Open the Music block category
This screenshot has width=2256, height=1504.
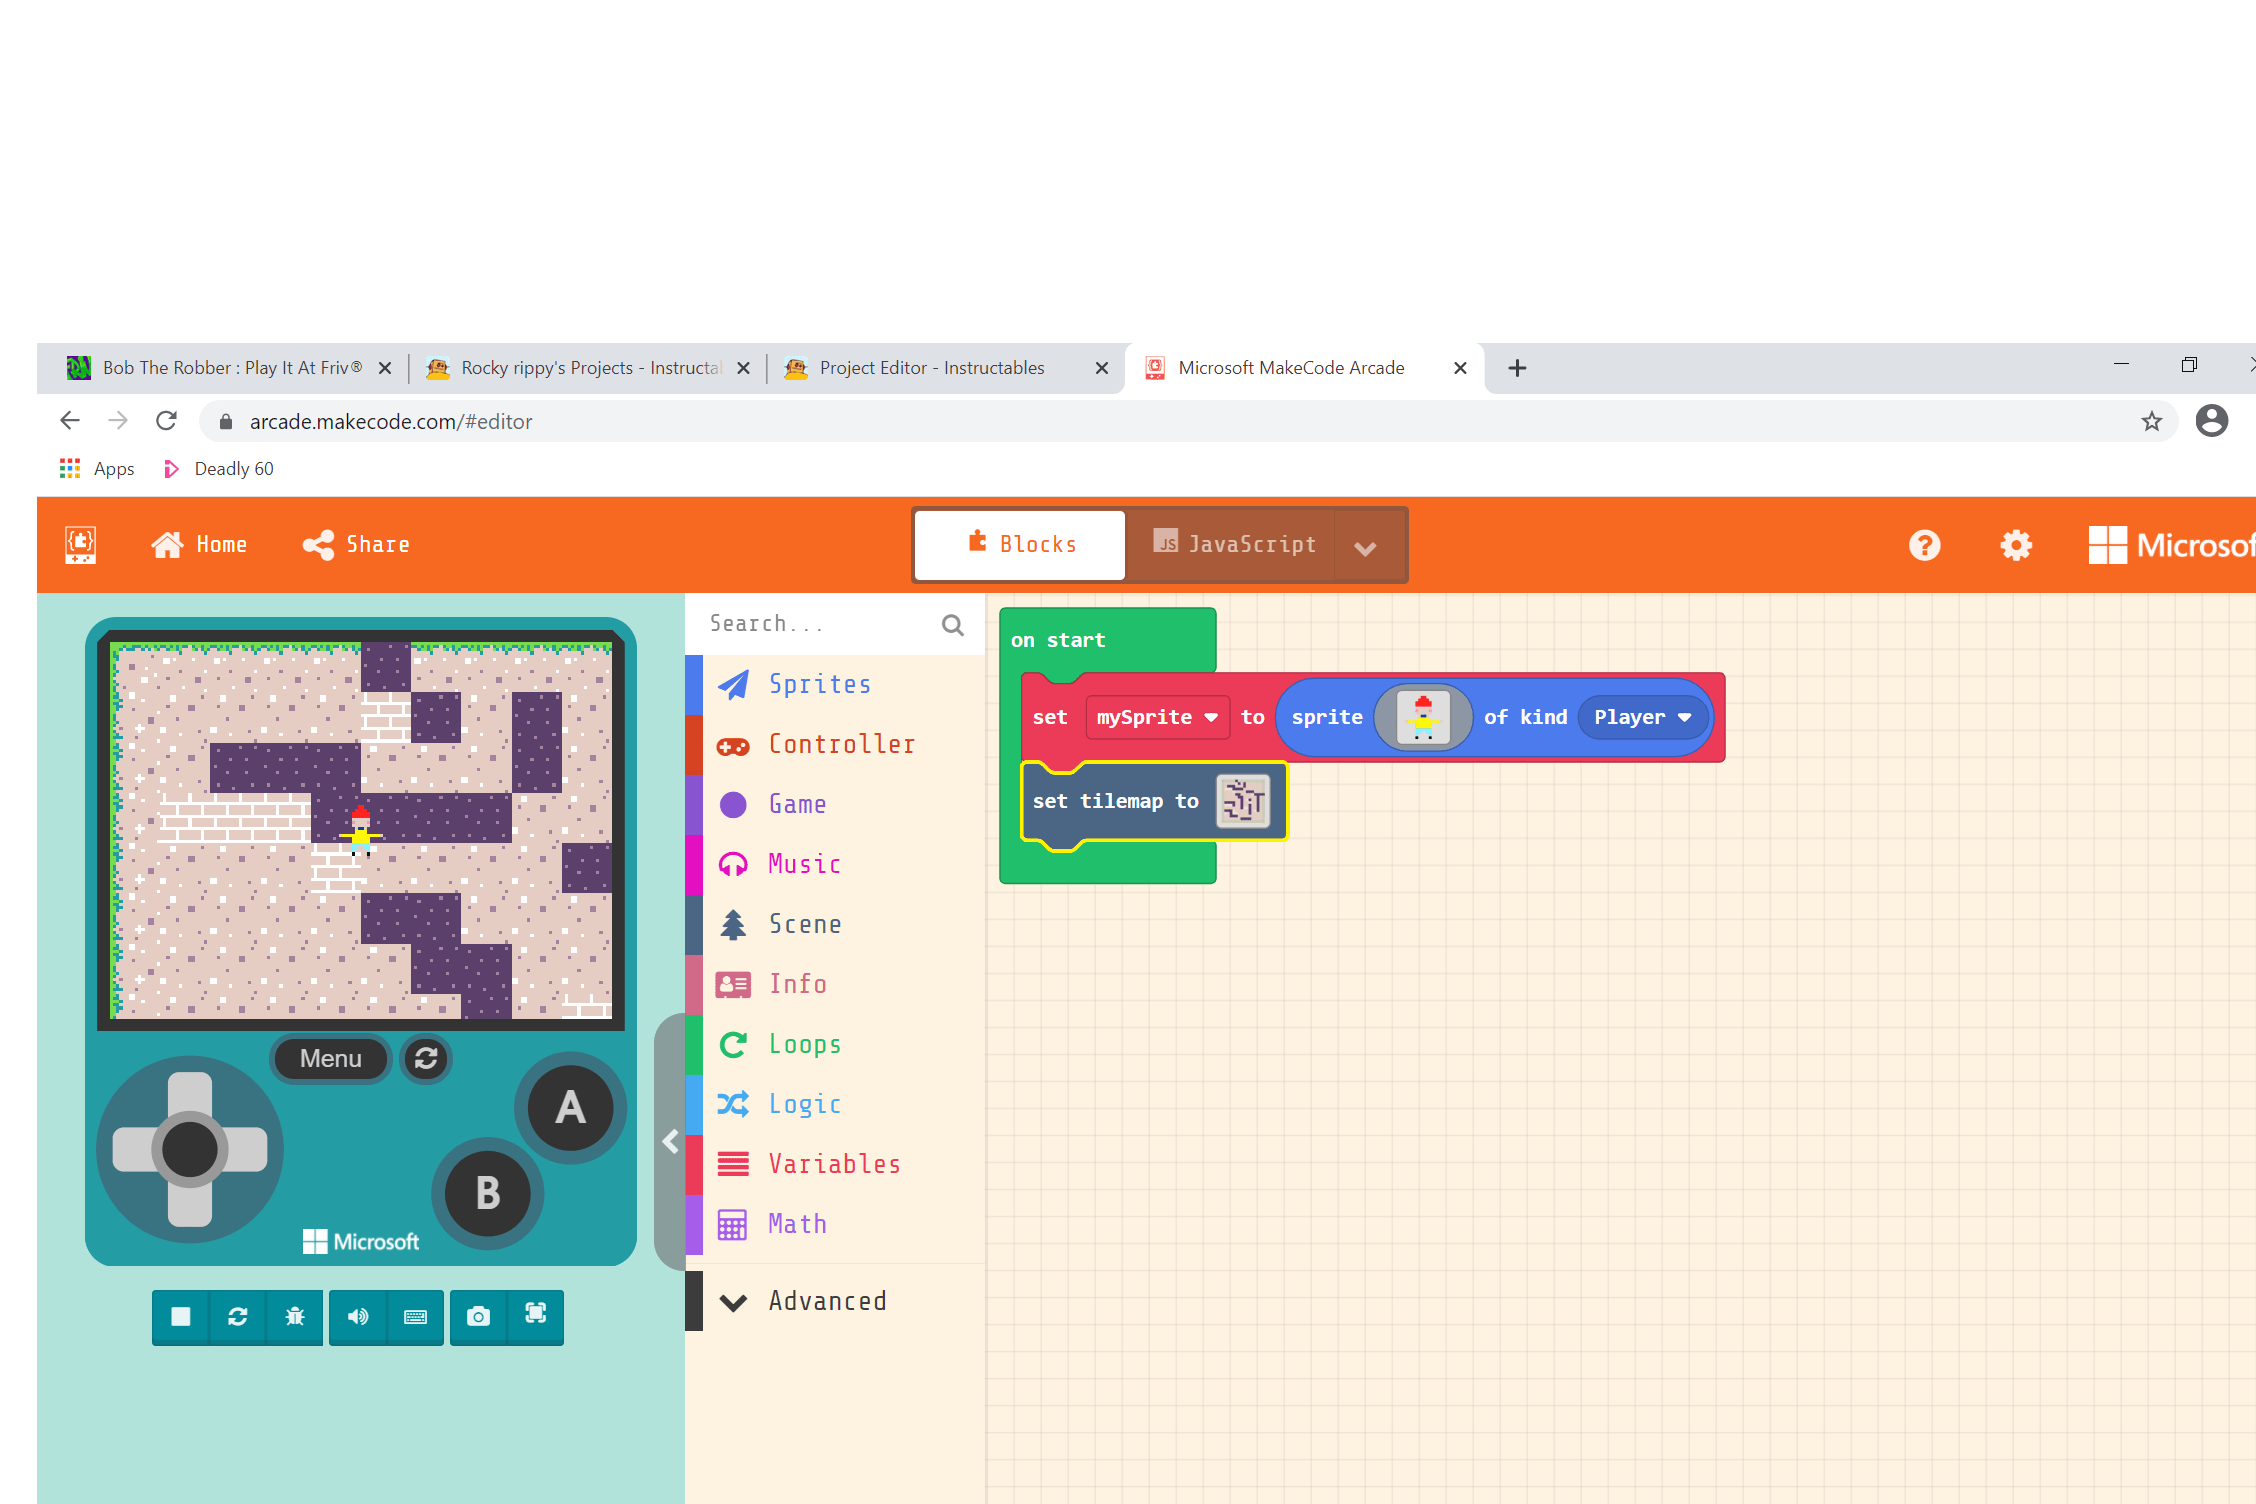tap(803, 864)
